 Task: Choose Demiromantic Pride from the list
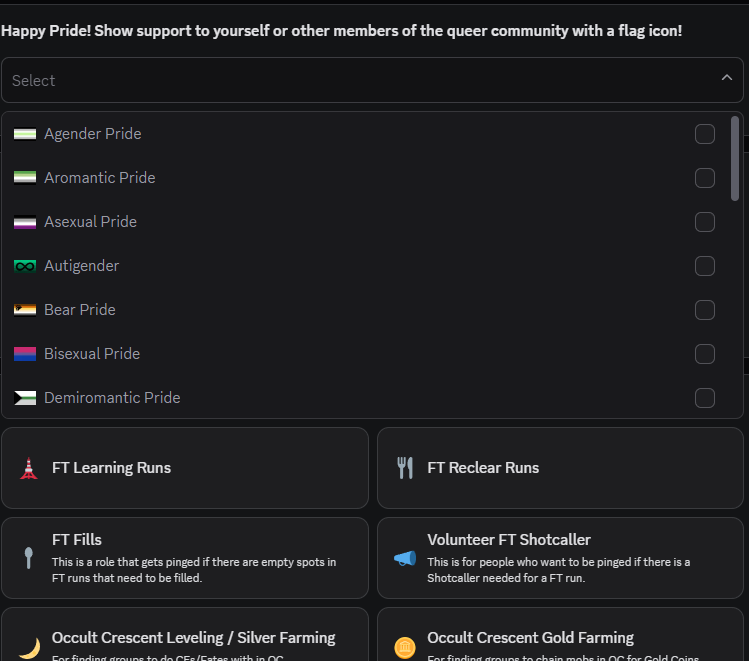[112, 398]
